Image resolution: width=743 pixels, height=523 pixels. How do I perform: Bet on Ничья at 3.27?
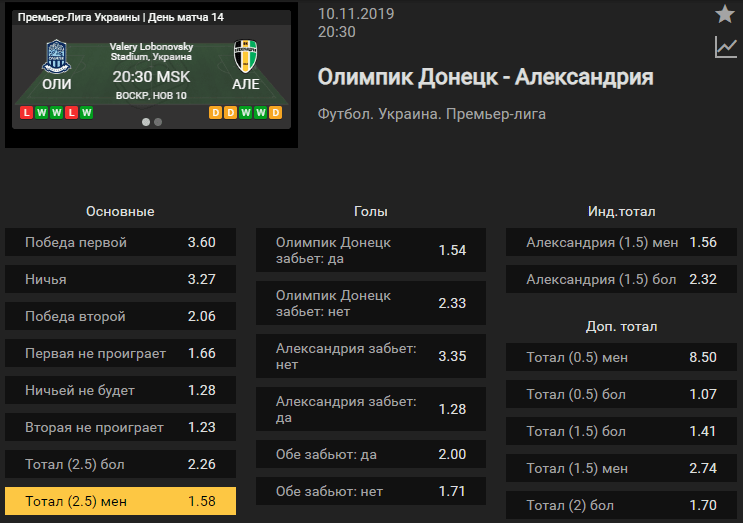(120, 279)
